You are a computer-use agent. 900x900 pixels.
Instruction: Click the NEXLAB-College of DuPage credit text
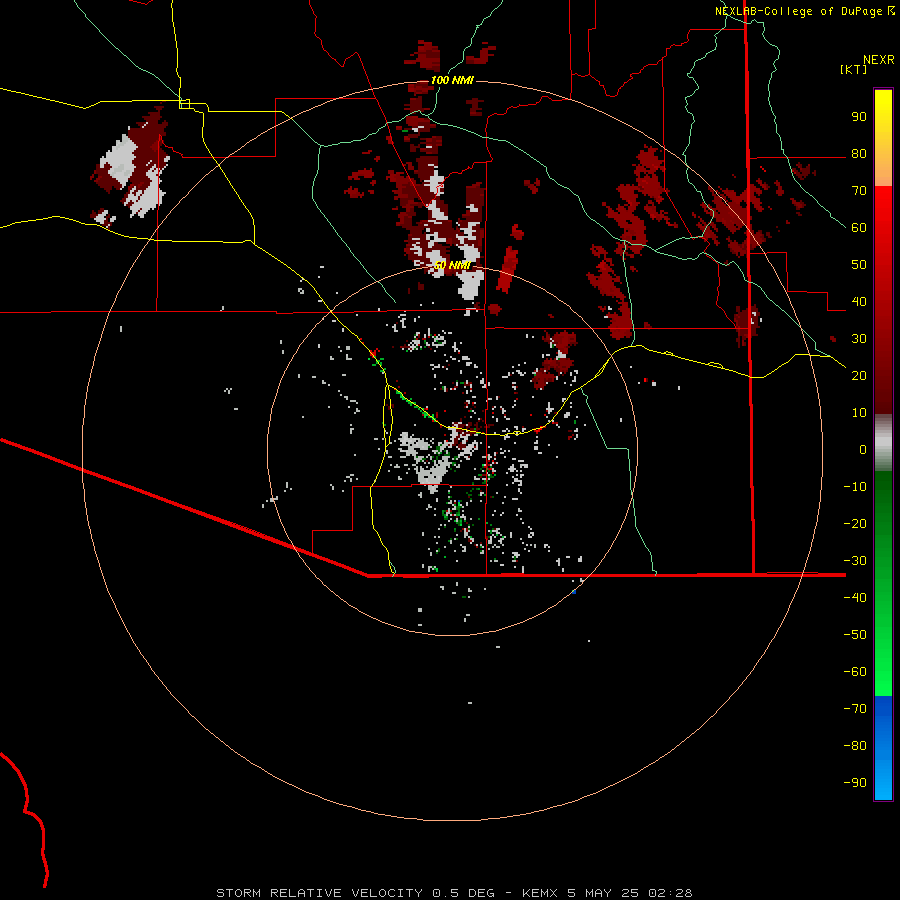pyautogui.click(x=805, y=11)
